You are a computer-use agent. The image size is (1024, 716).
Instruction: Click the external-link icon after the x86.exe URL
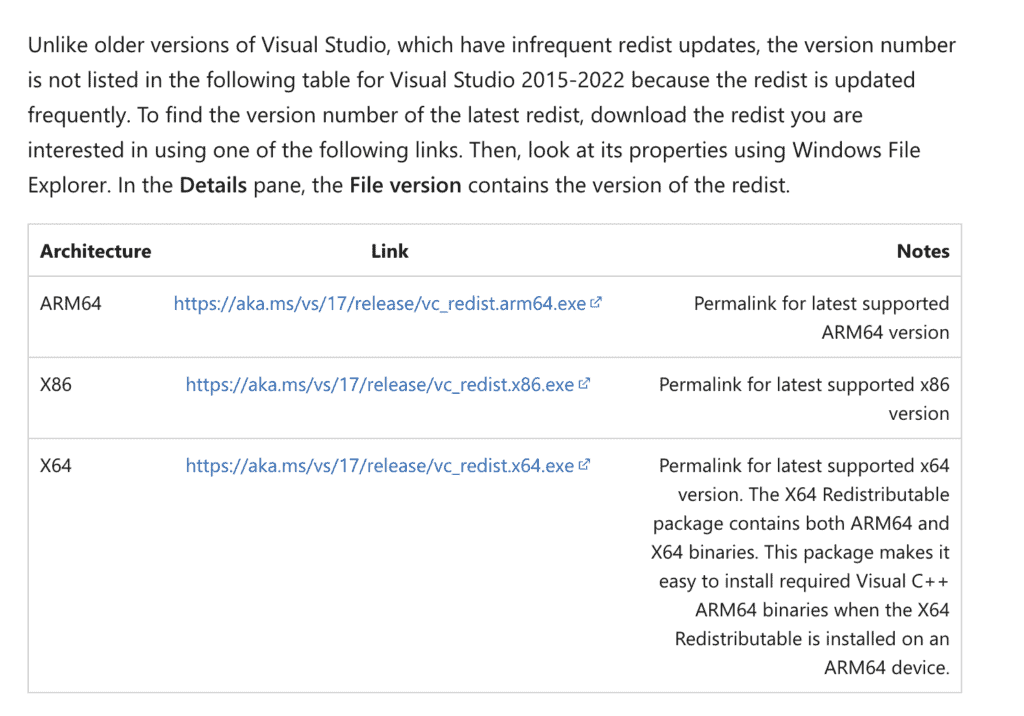(x=584, y=384)
